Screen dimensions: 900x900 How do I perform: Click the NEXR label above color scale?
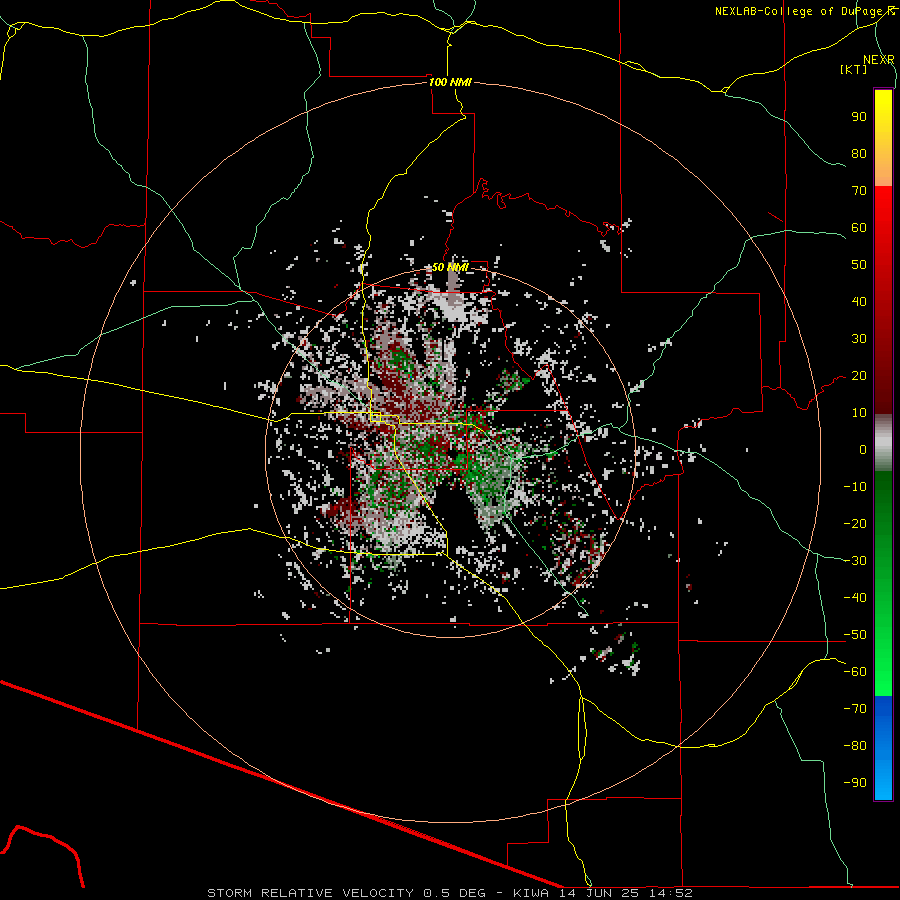879,60
